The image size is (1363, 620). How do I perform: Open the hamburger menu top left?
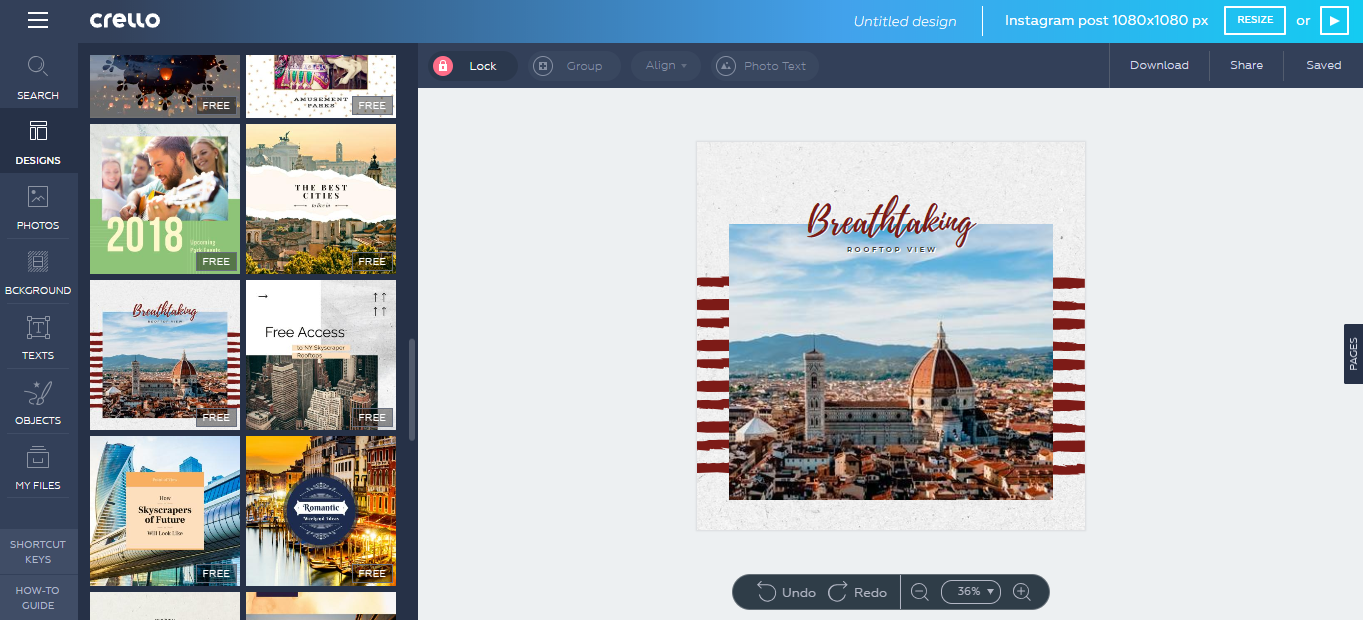coord(38,20)
